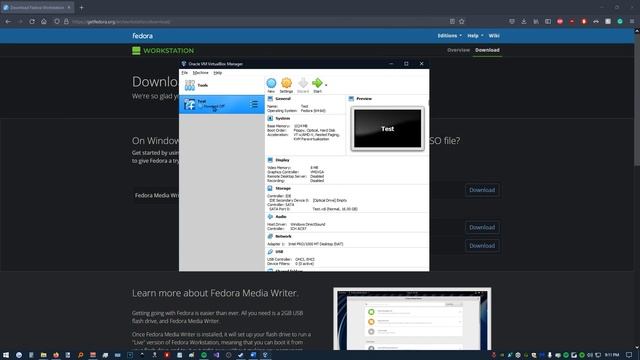Open the Machine menu in VirtualBox
The height and width of the screenshot is (360, 640).
(200, 73)
